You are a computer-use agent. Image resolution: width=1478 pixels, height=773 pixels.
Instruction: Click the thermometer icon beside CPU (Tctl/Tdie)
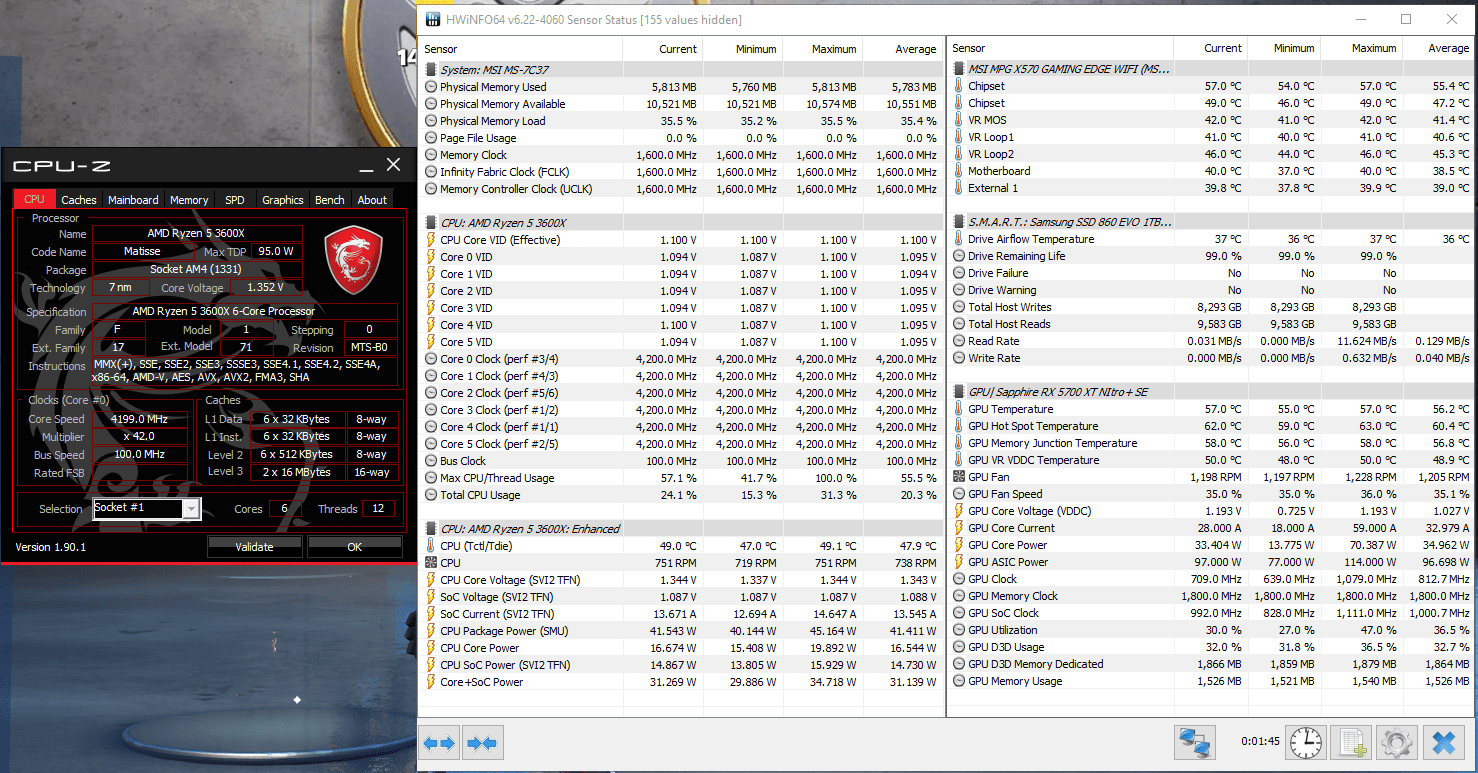tap(431, 546)
